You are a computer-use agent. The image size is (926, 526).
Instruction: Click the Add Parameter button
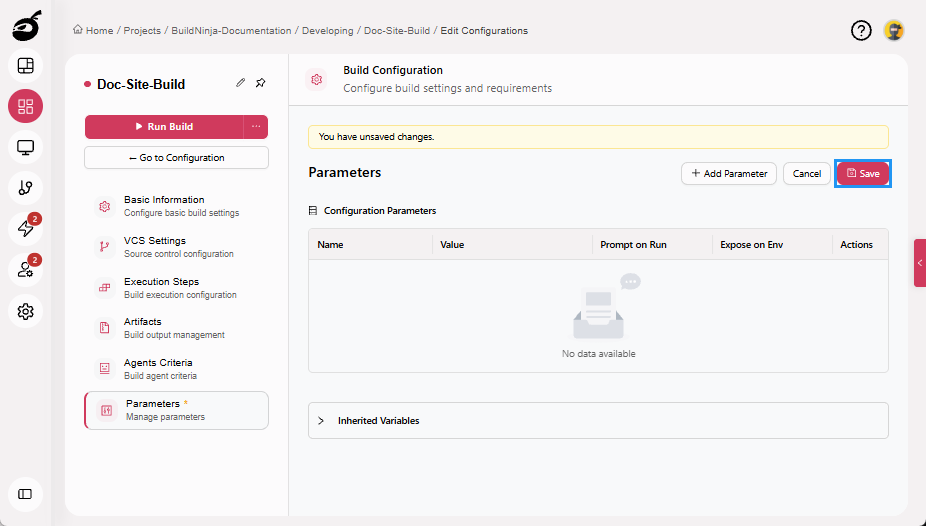click(x=729, y=174)
